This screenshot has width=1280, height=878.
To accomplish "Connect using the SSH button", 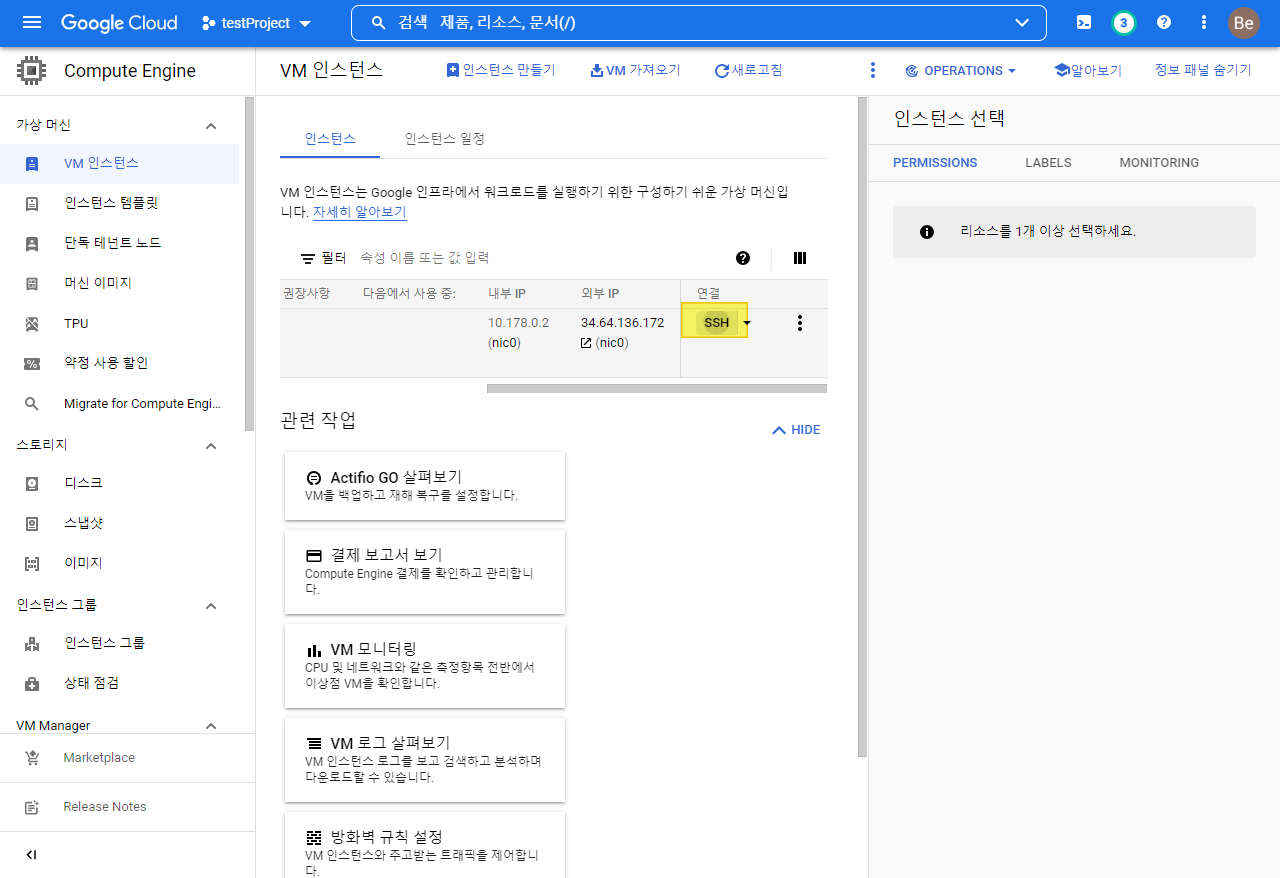I will click(716, 323).
